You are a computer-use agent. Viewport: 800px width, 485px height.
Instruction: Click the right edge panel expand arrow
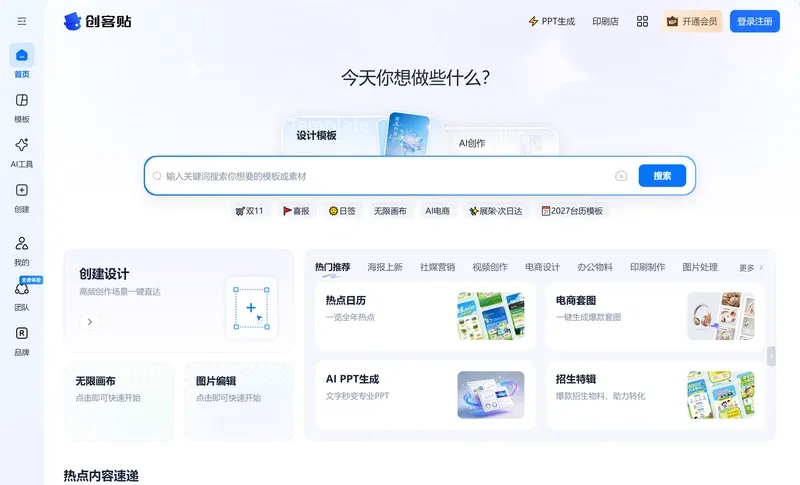(x=771, y=356)
